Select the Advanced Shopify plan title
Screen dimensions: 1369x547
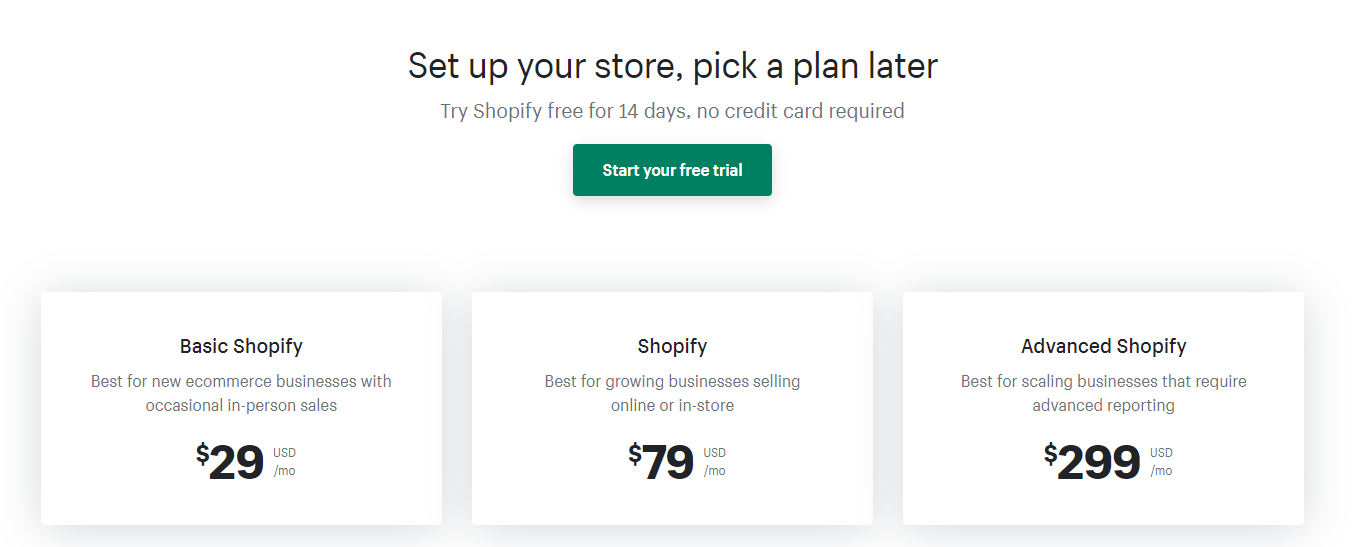1103,346
